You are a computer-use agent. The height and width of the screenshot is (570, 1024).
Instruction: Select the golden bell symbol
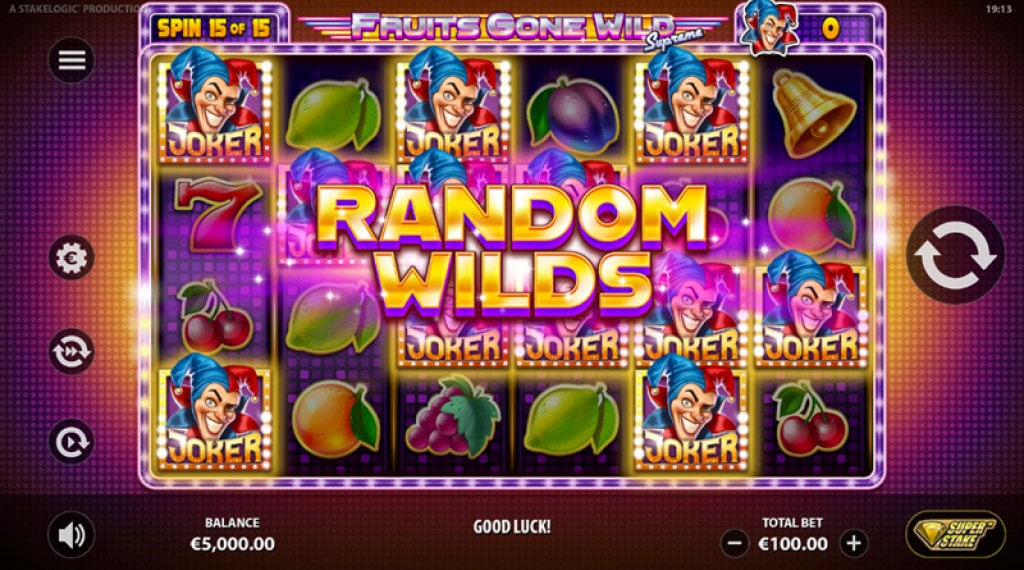pyautogui.click(x=812, y=114)
